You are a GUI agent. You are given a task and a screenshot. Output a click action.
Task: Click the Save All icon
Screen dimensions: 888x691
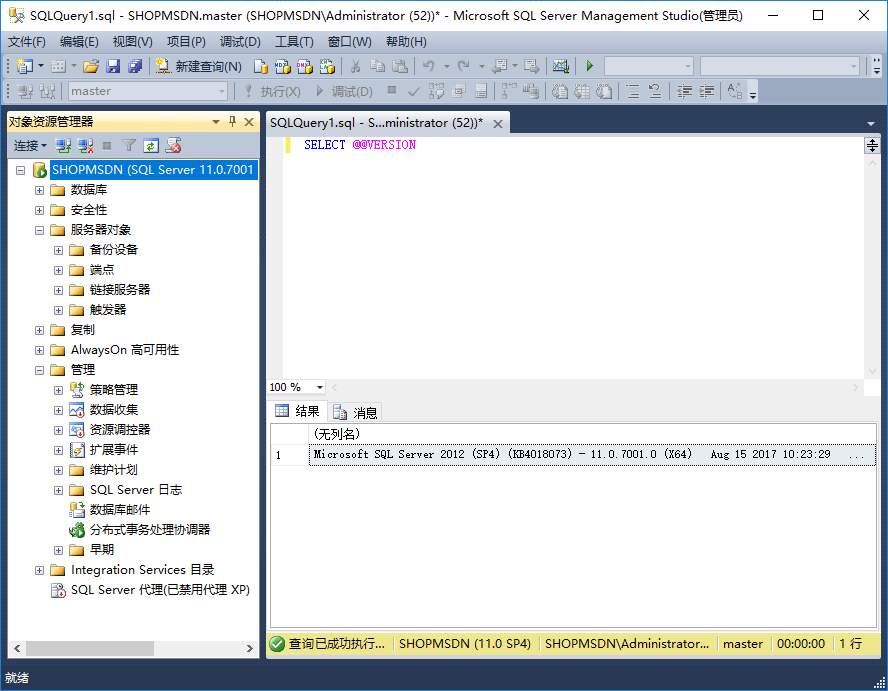tap(135, 66)
